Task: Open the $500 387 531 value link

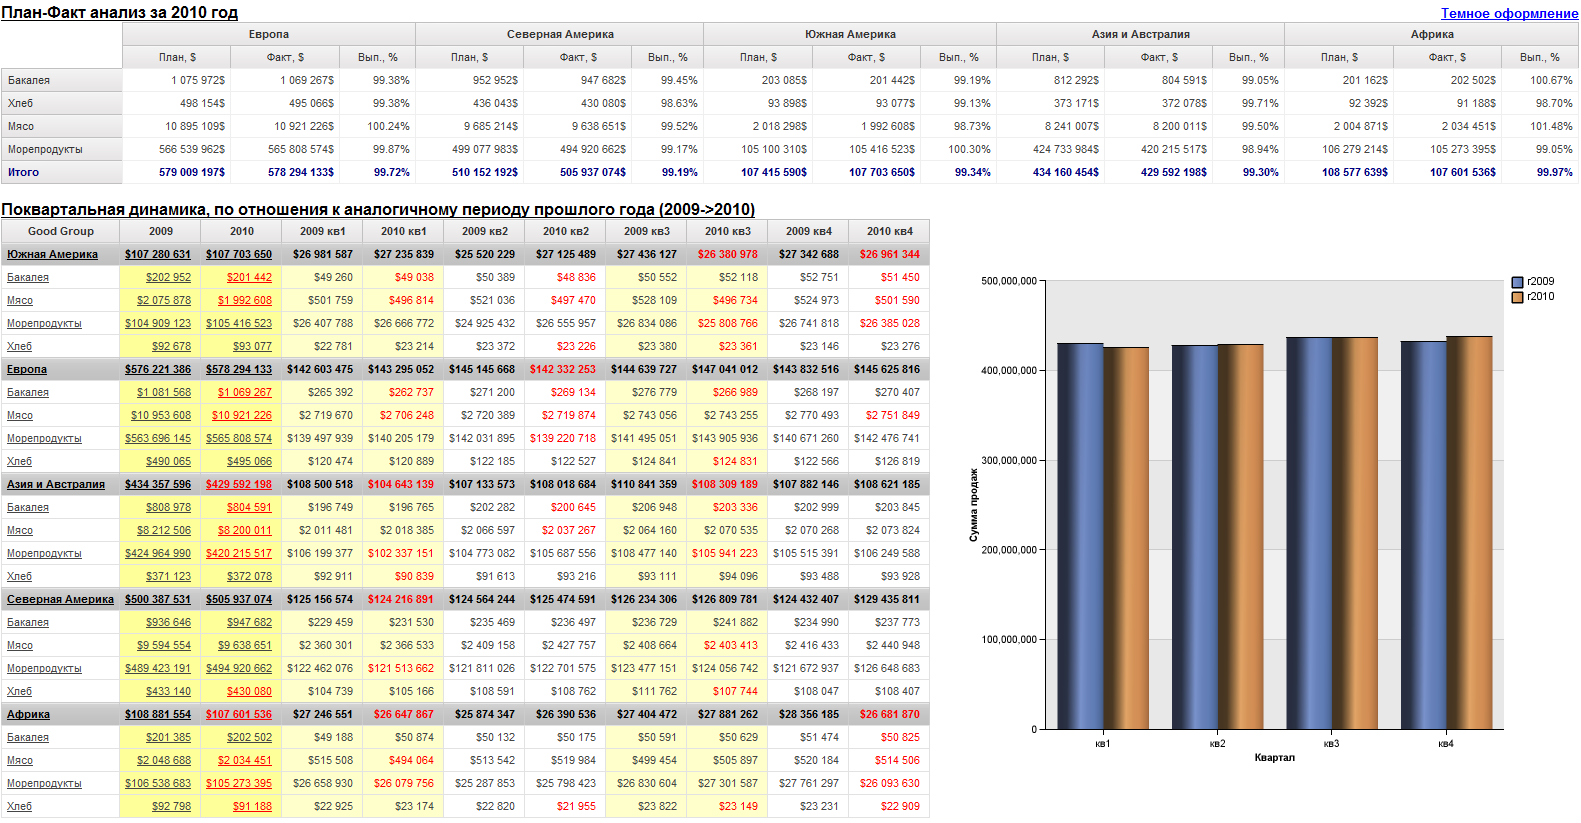Action: pos(158,599)
